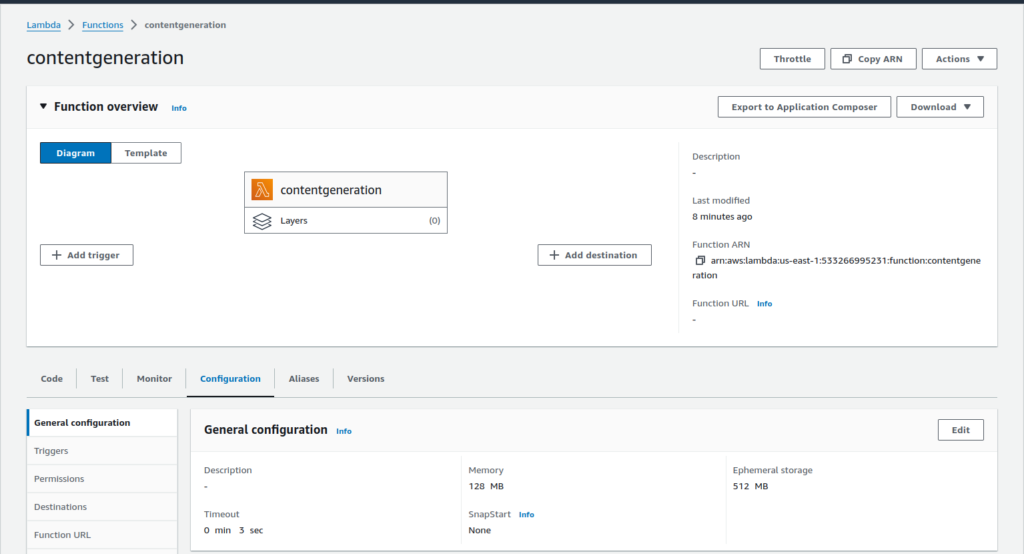Click the plus icon on Add destination

coord(554,255)
